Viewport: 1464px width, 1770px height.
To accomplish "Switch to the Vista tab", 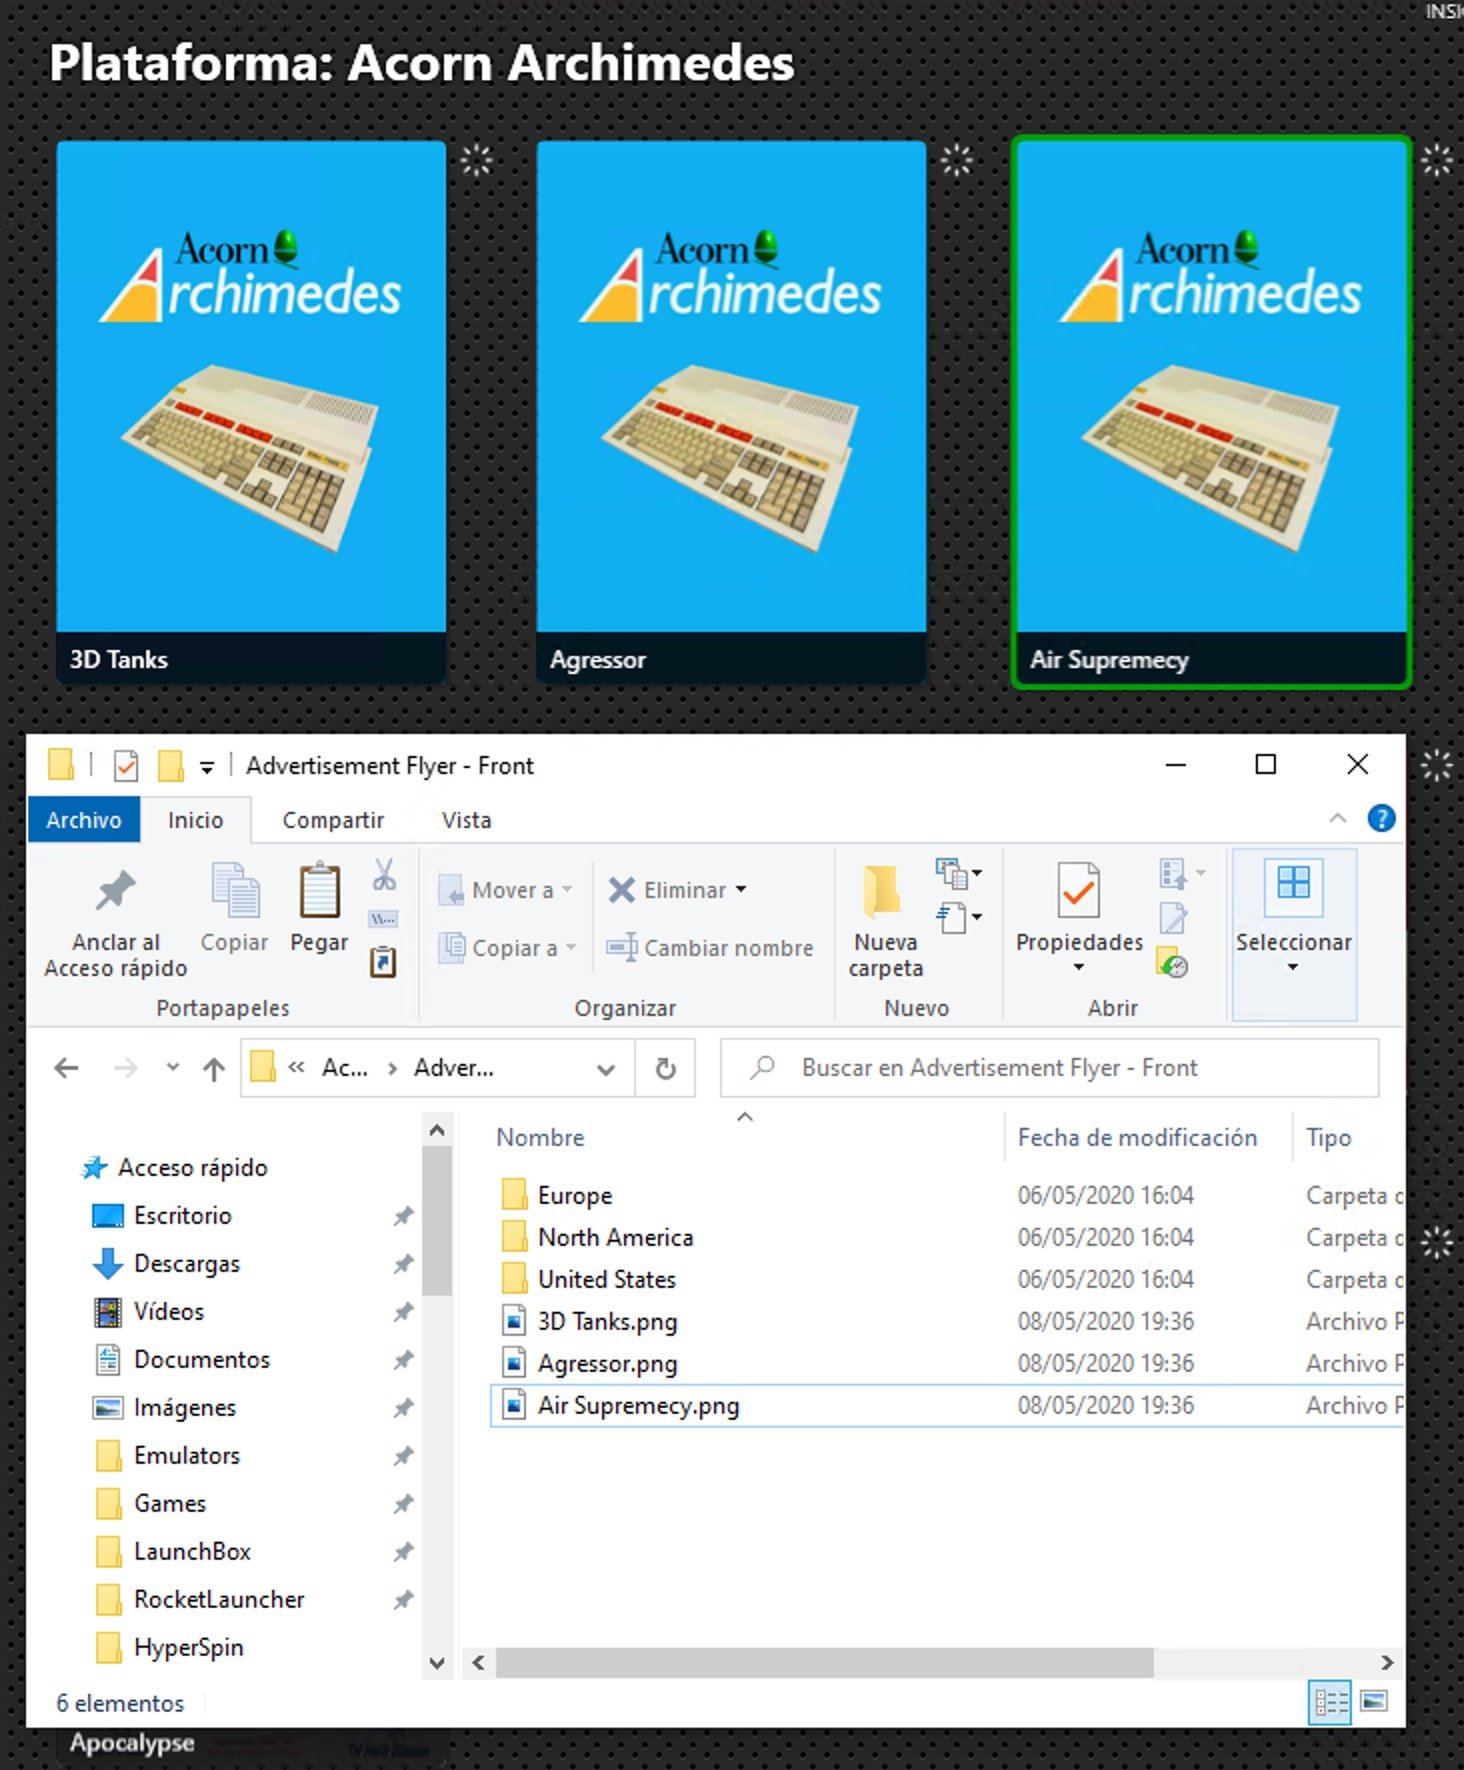I will click(466, 820).
